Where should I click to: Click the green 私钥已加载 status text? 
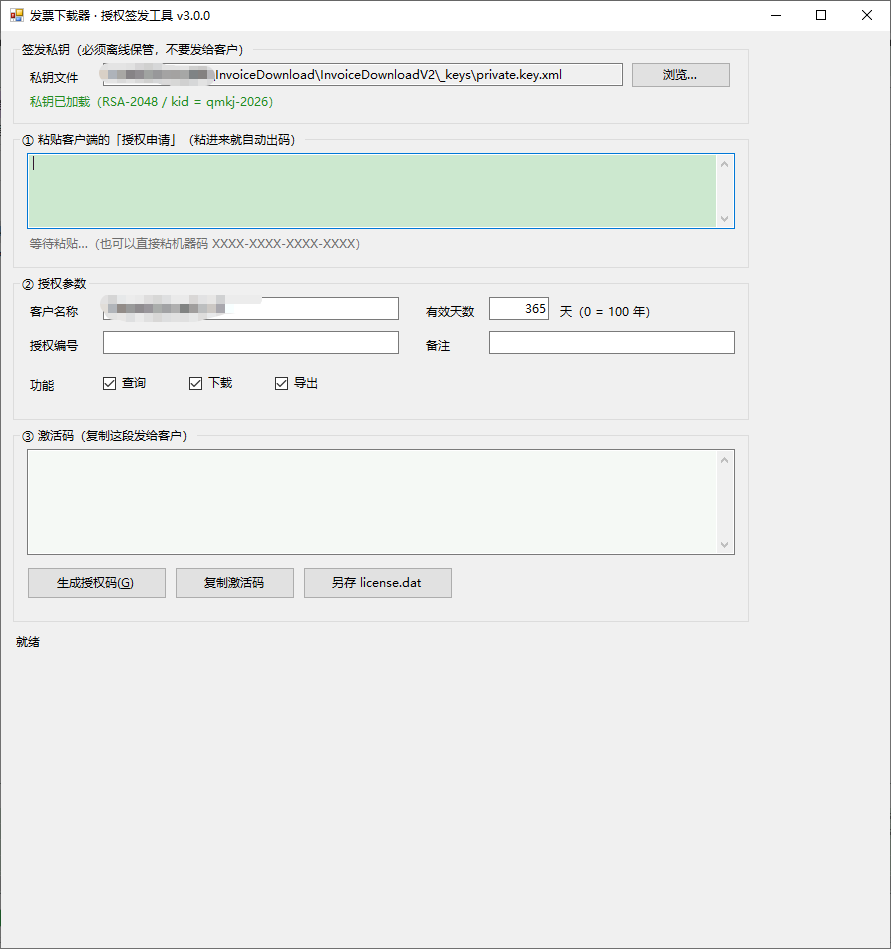click(x=151, y=102)
